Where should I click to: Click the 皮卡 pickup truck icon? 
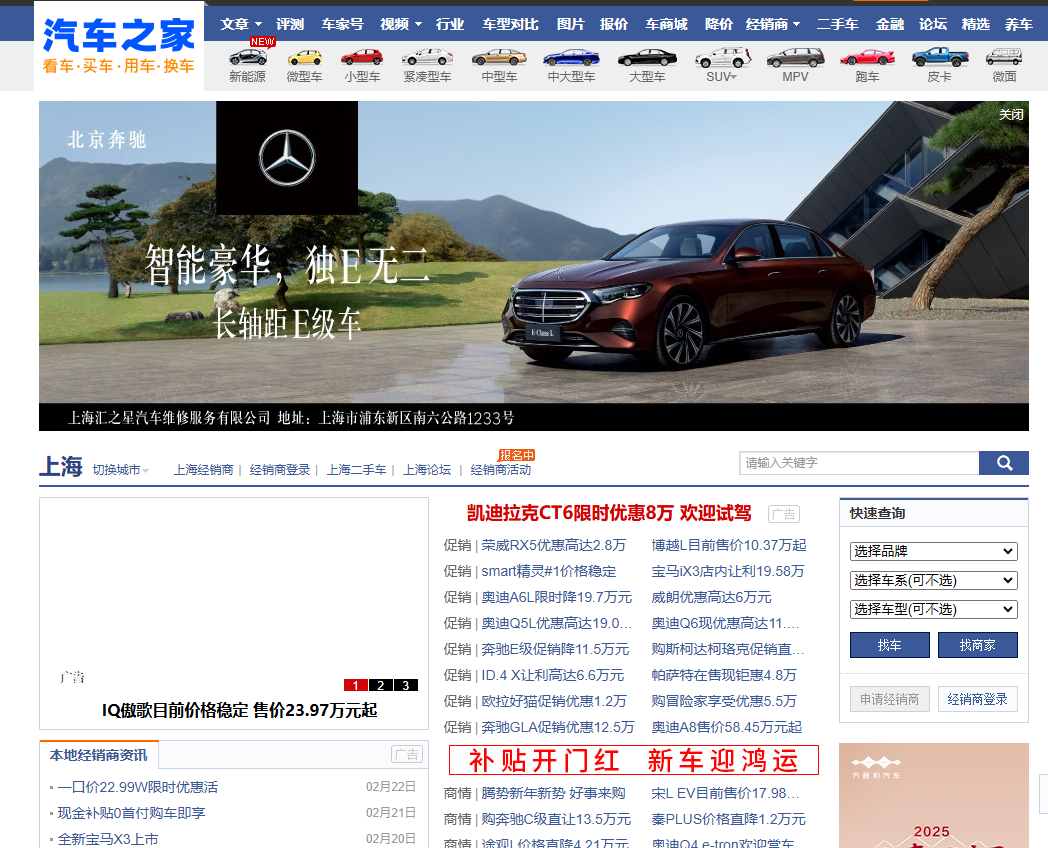[939, 58]
